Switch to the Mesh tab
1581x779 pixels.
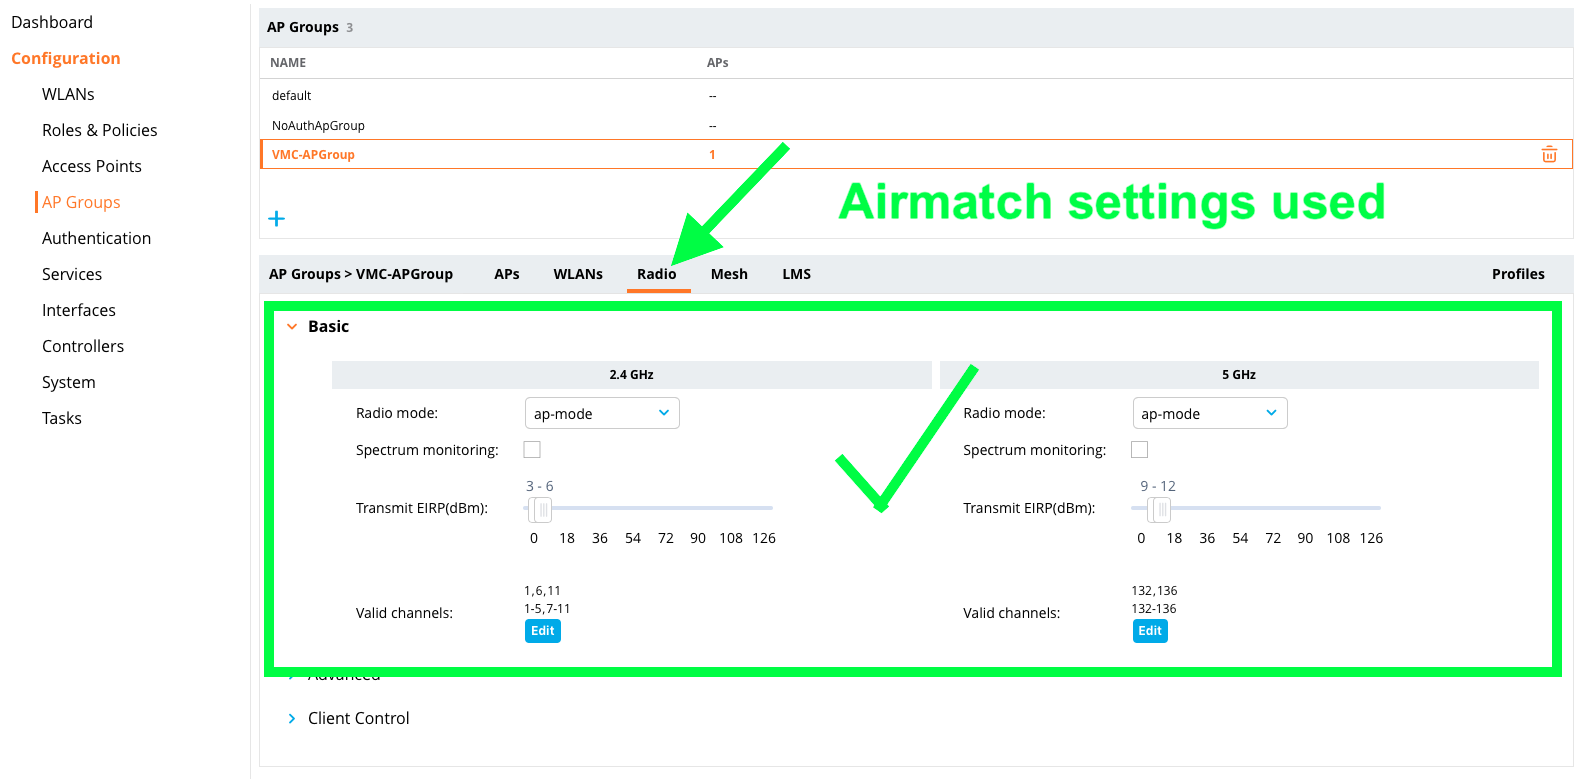tap(729, 273)
